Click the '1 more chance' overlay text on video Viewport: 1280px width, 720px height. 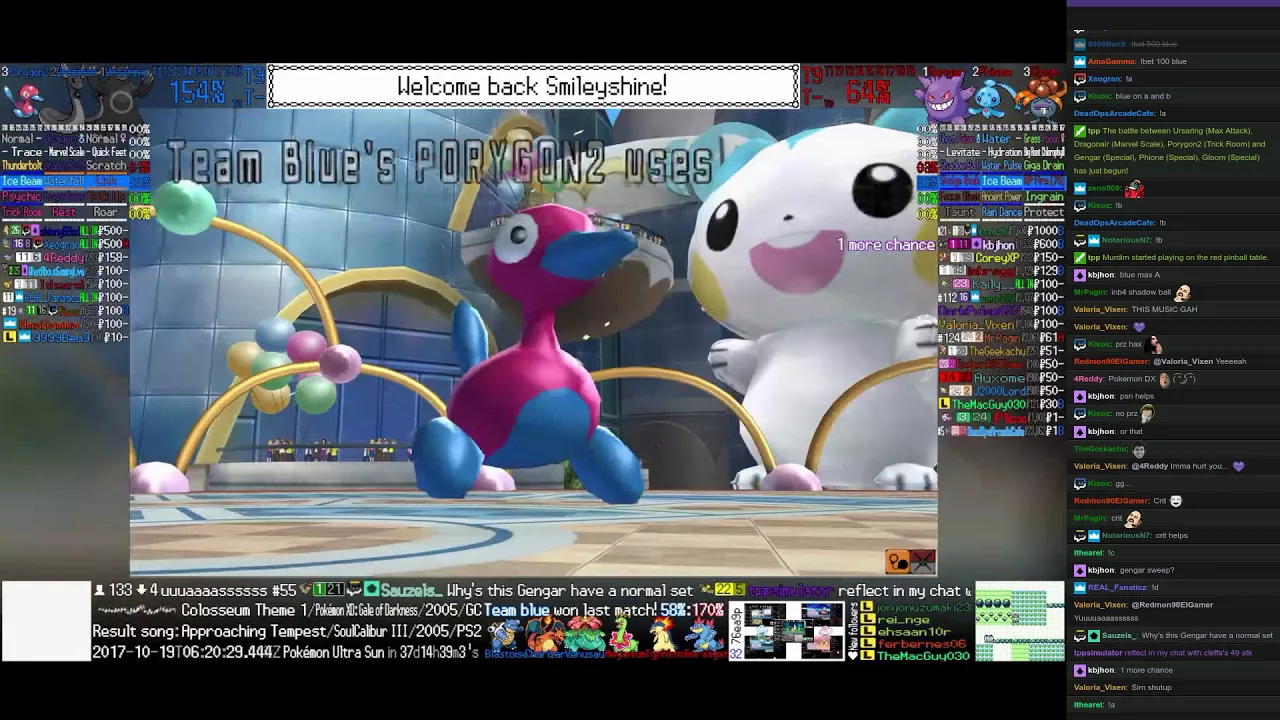pyautogui.click(x=886, y=245)
